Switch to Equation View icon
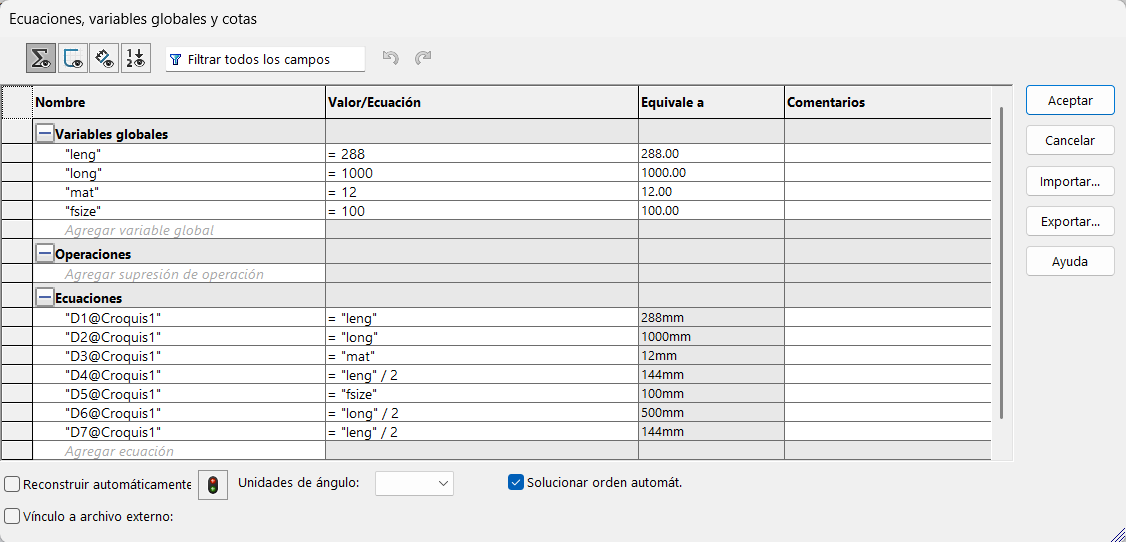Image resolution: width=1126 pixels, height=542 pixels. click(x=41, y=59)
